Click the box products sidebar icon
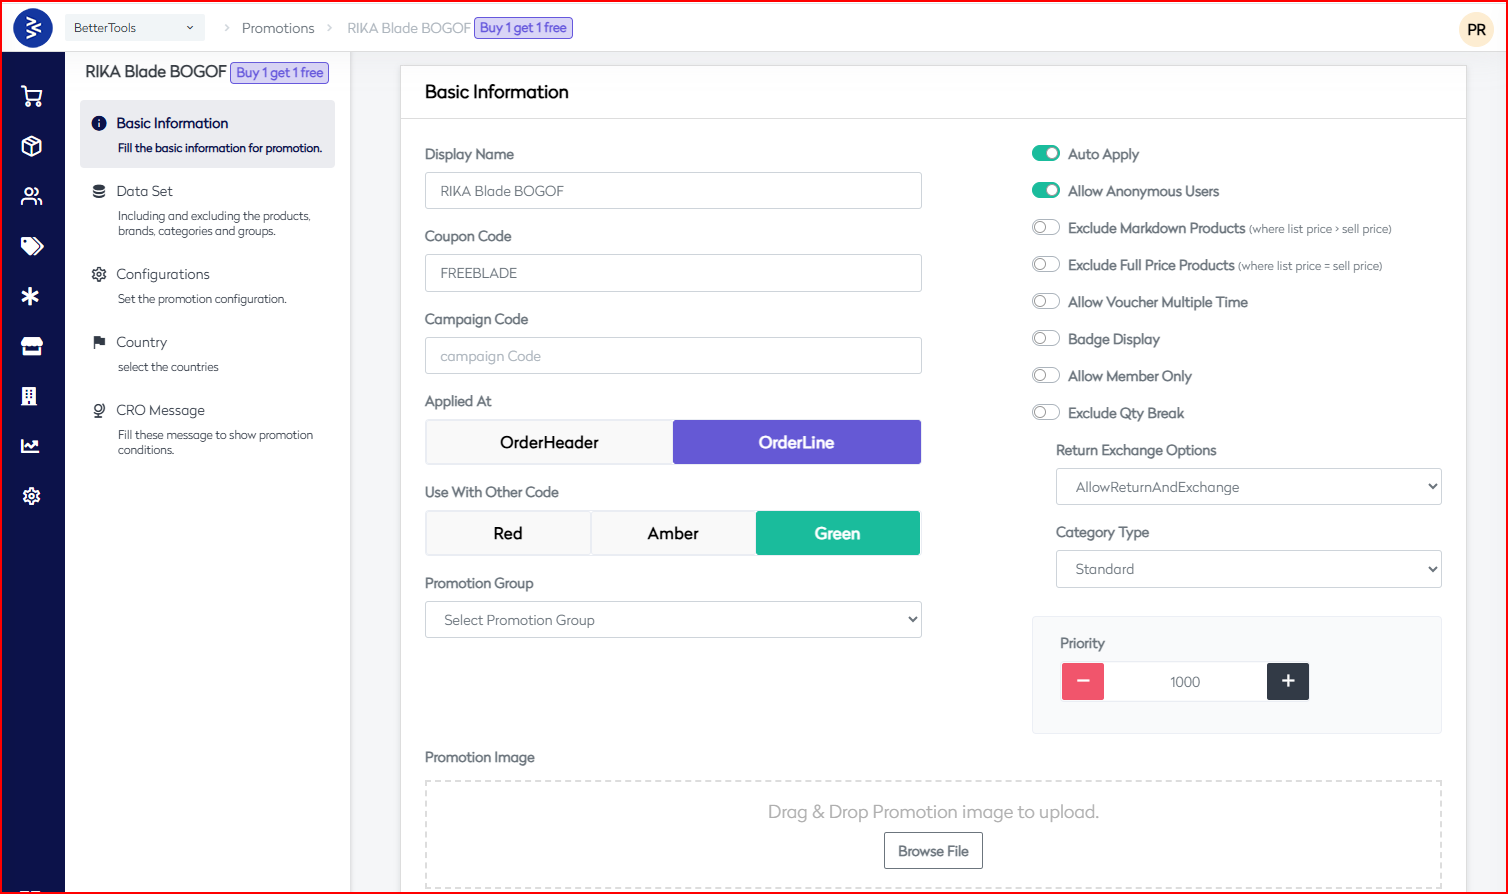This screenshot has height=894, width=1508. pyautogui.click(x=32, y=146)
